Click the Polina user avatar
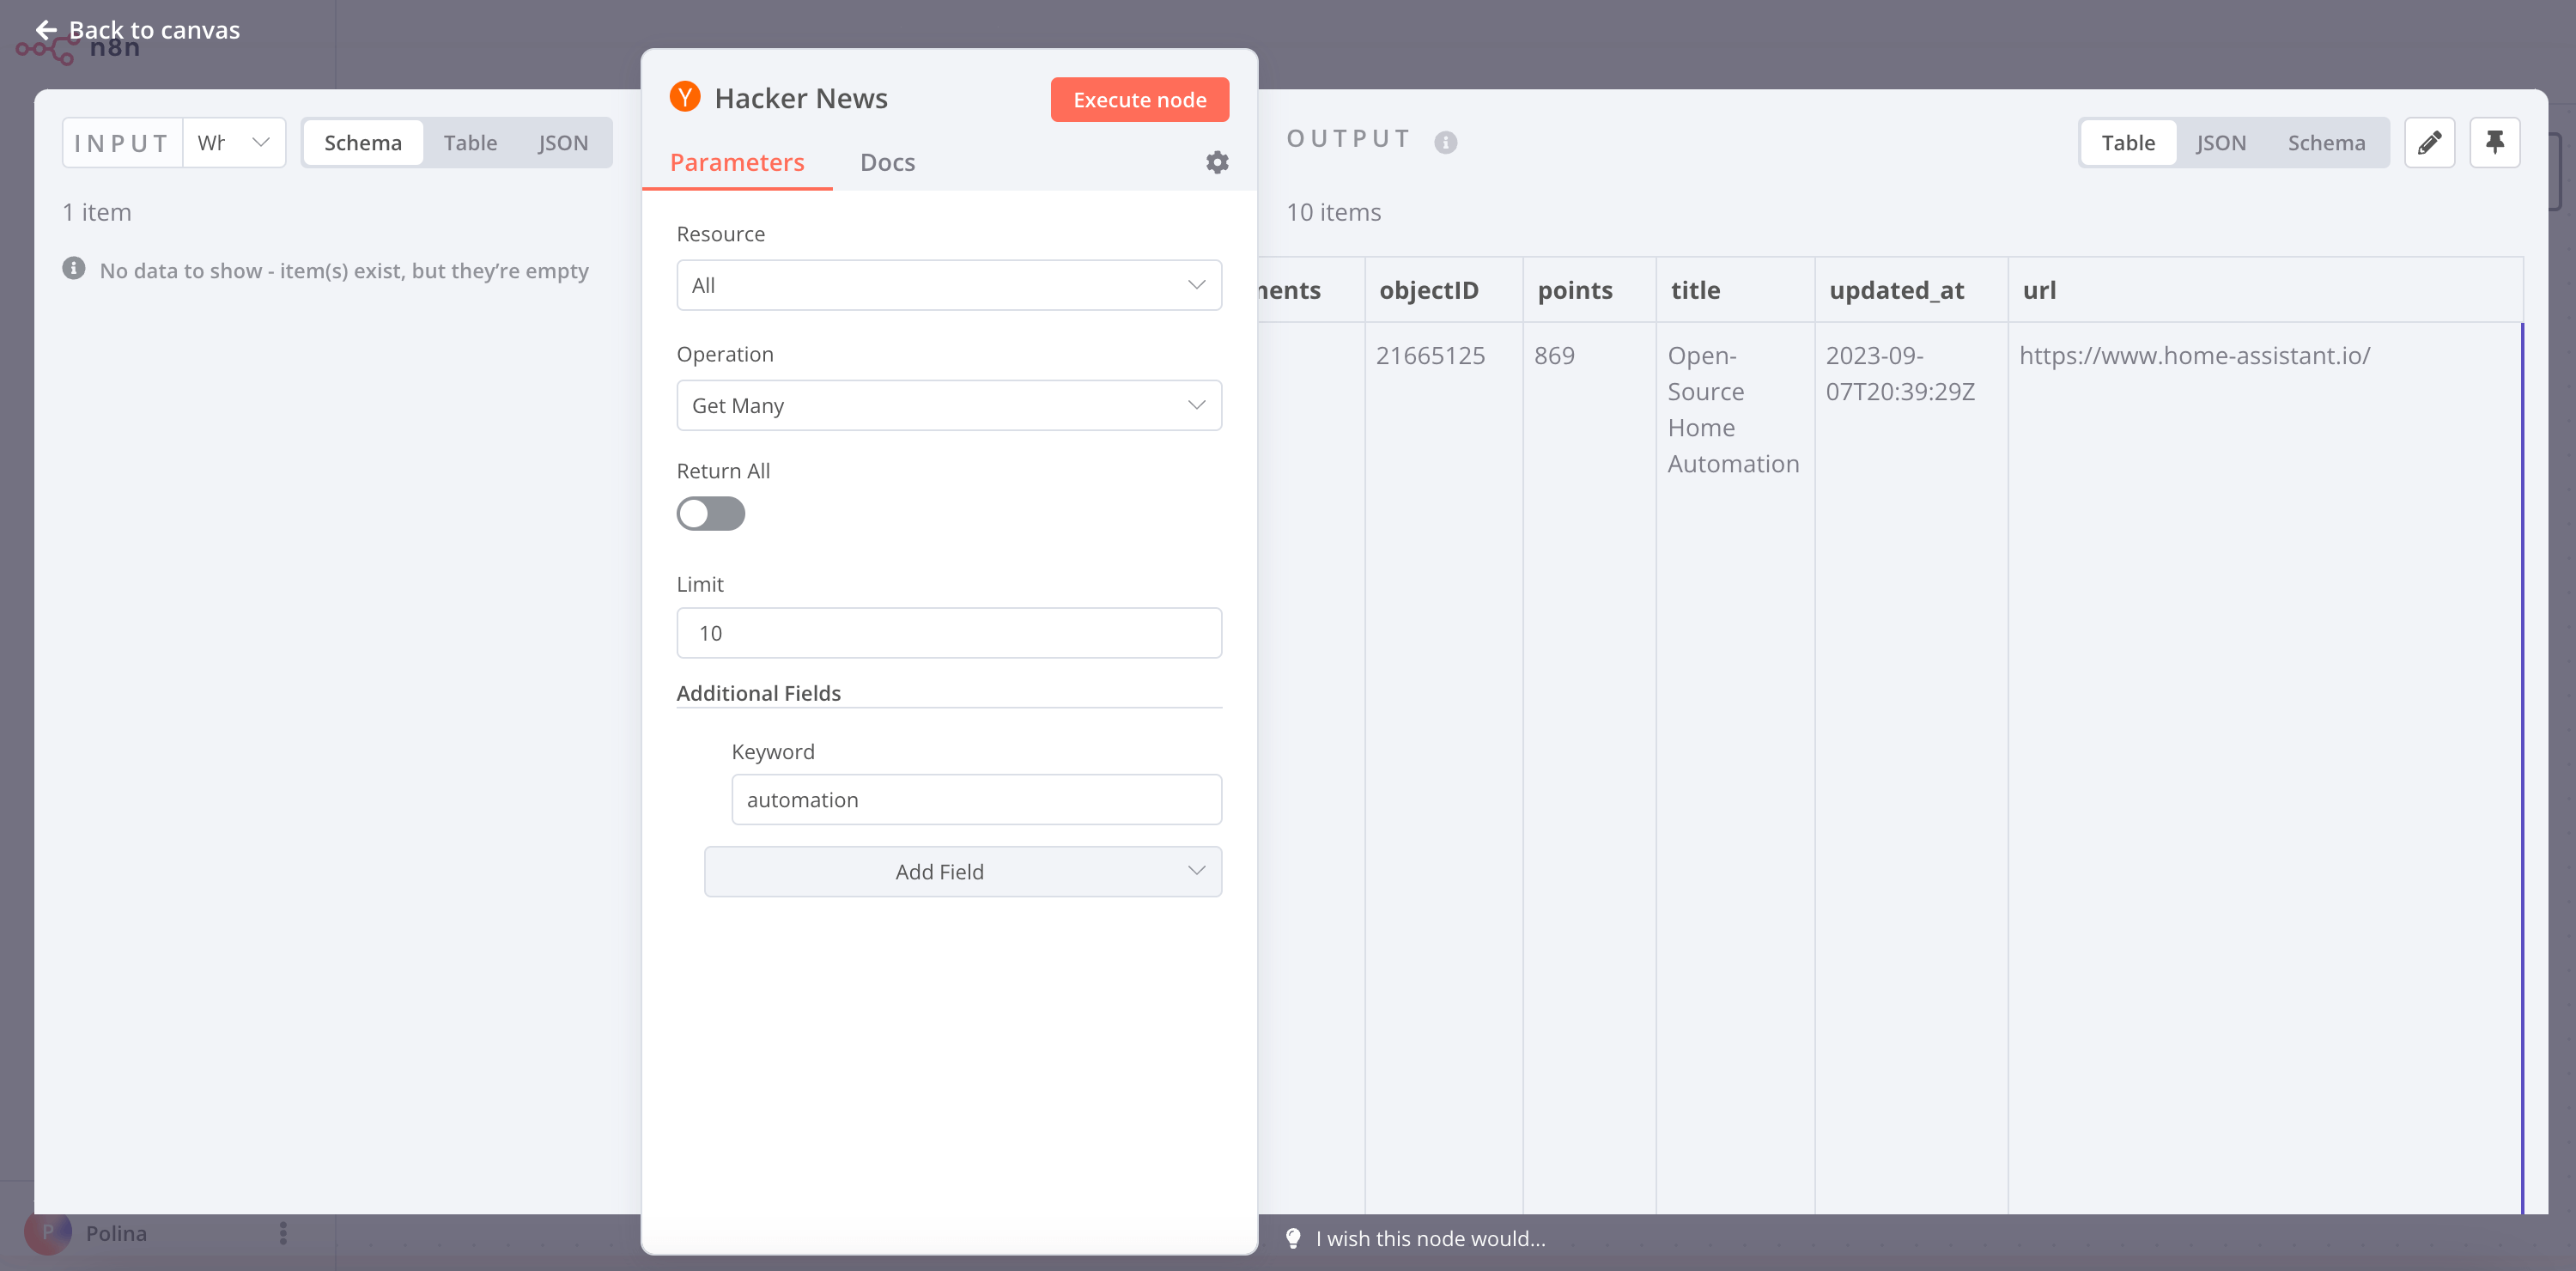2576x1271 pixels. pyautogui.click(x=49, y=1233)
